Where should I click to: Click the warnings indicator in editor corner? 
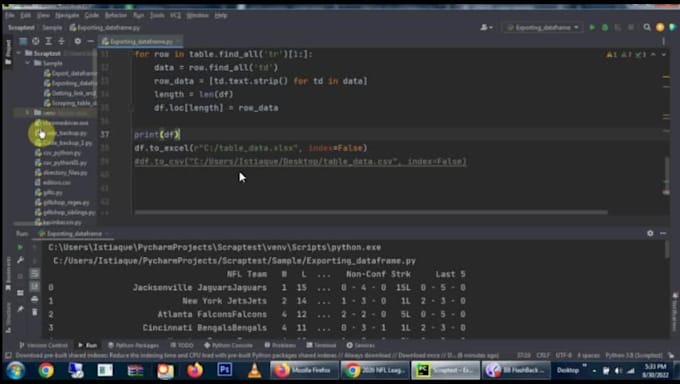pyautogui.click(x=626, y=55)
